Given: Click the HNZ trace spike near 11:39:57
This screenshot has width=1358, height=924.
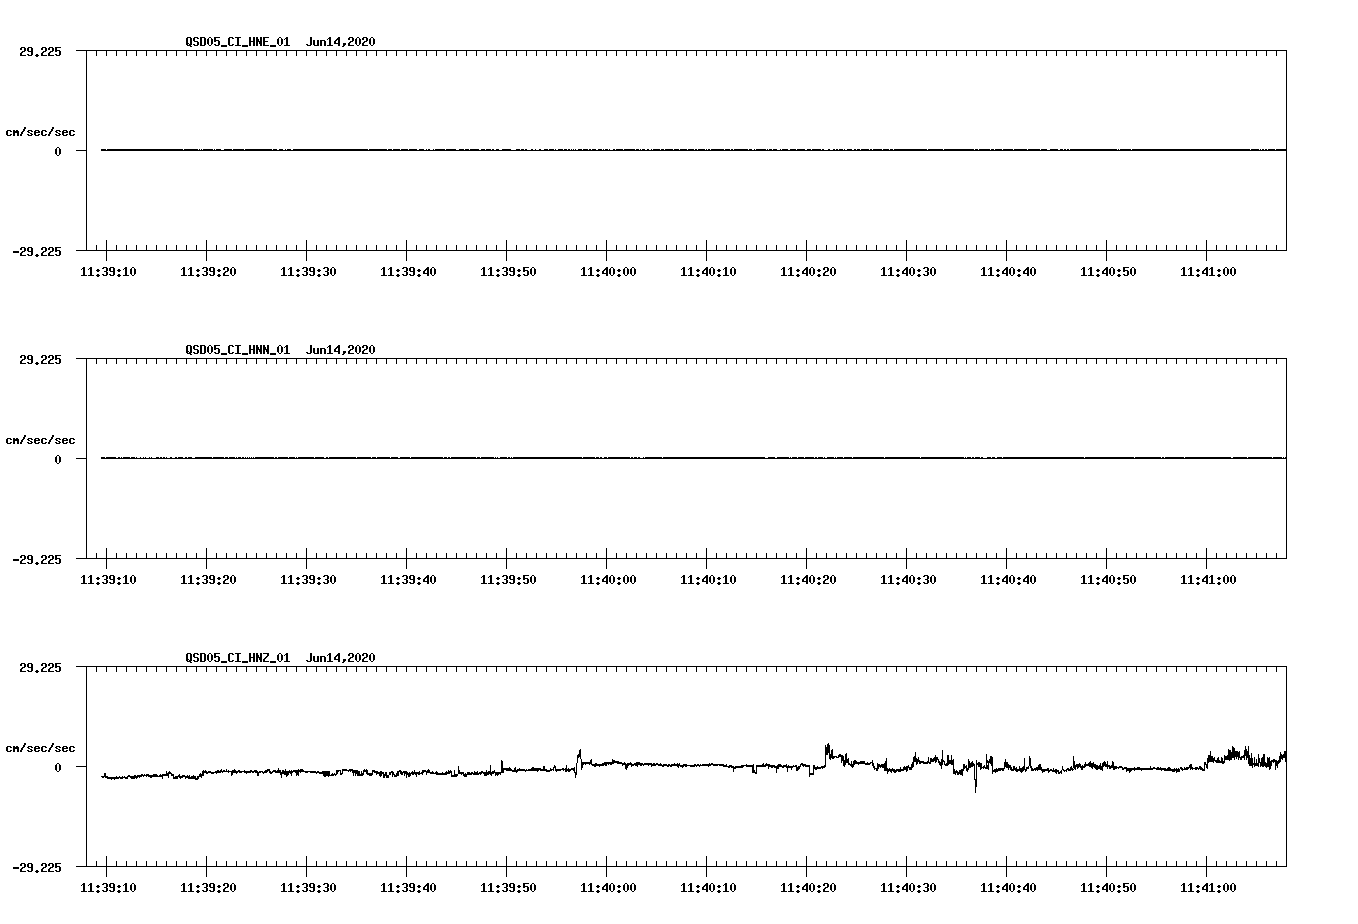Looking at the screenshot, I should [x=578, y=762].
